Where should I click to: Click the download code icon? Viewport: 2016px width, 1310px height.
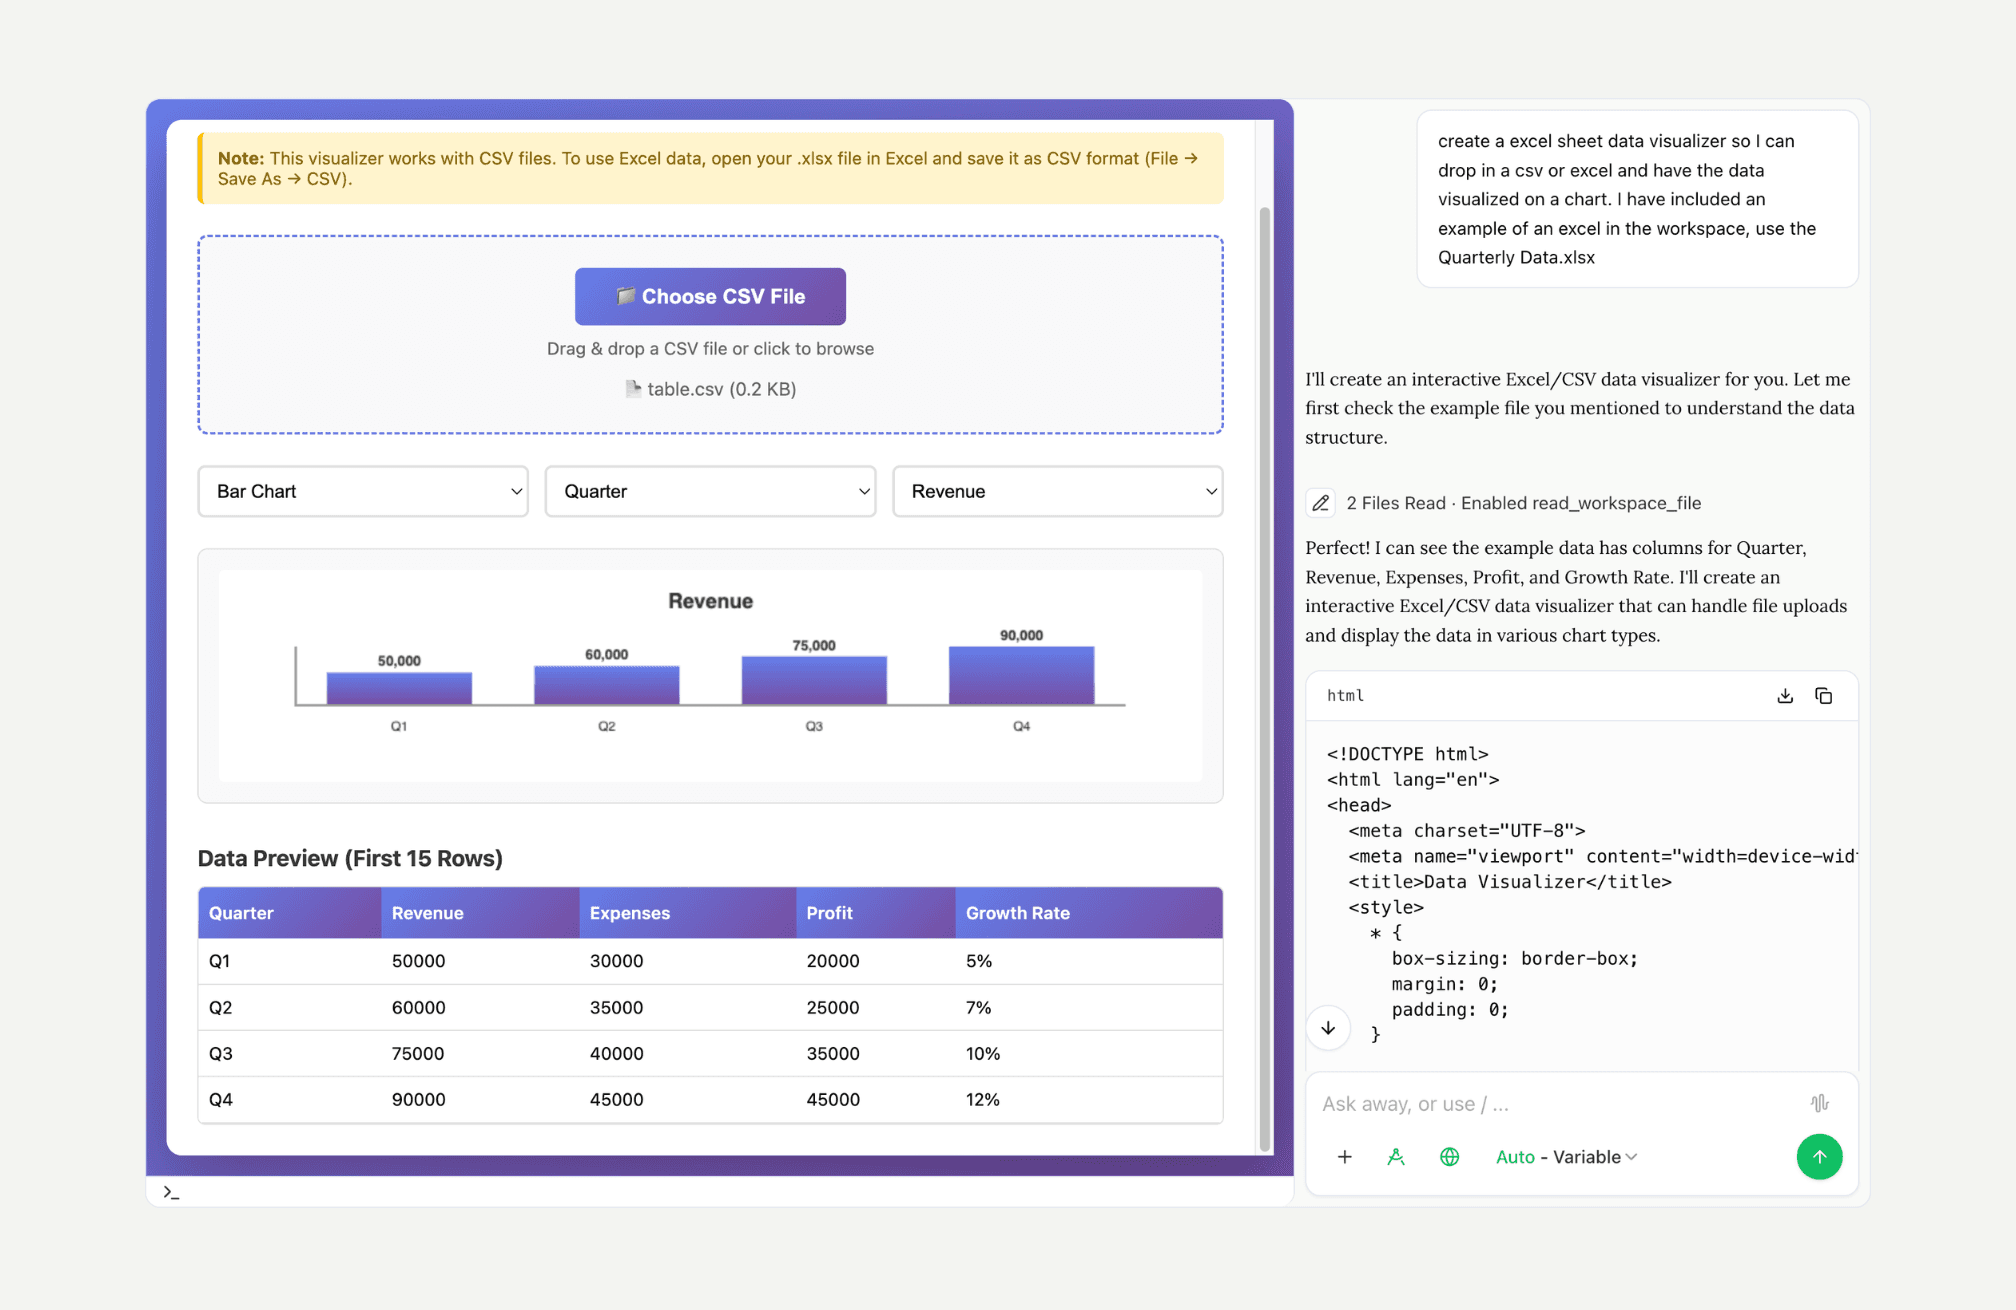pos(1785,696)
